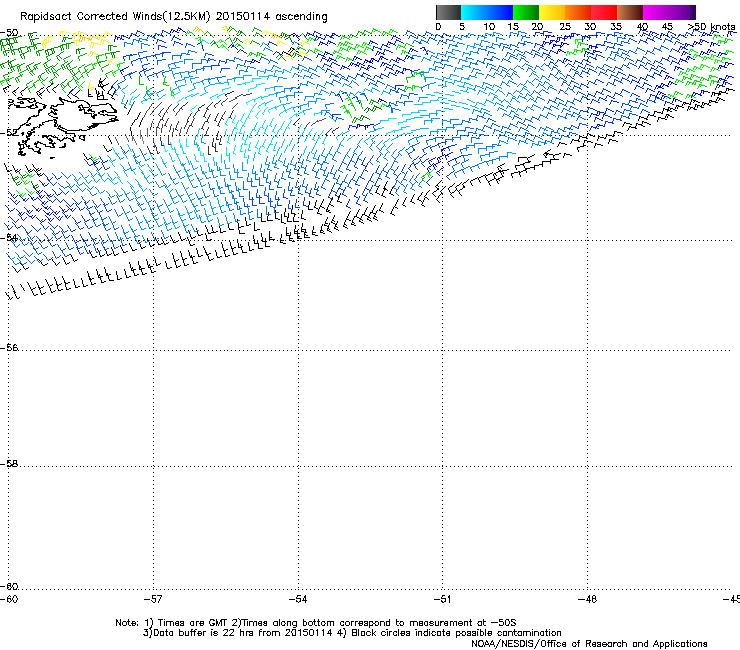Click the '30' tick label under color bar
Image resolution: width=740 pixels, height=650 pixels.
[x=590, y=27]
